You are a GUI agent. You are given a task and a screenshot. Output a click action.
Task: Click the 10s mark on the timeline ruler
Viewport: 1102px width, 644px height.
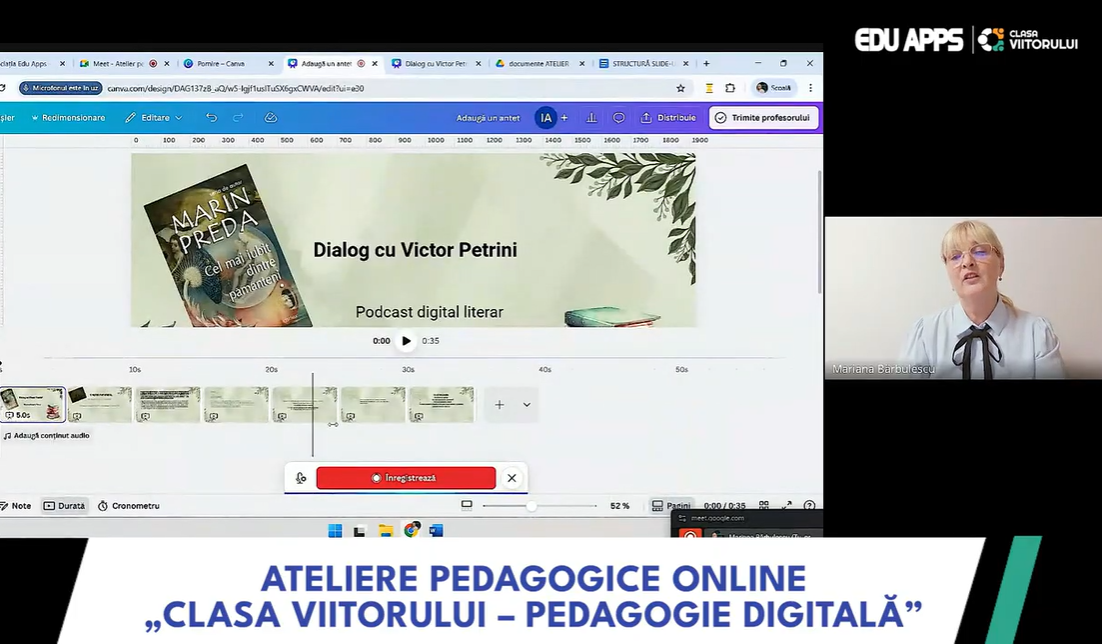point(134,369)
